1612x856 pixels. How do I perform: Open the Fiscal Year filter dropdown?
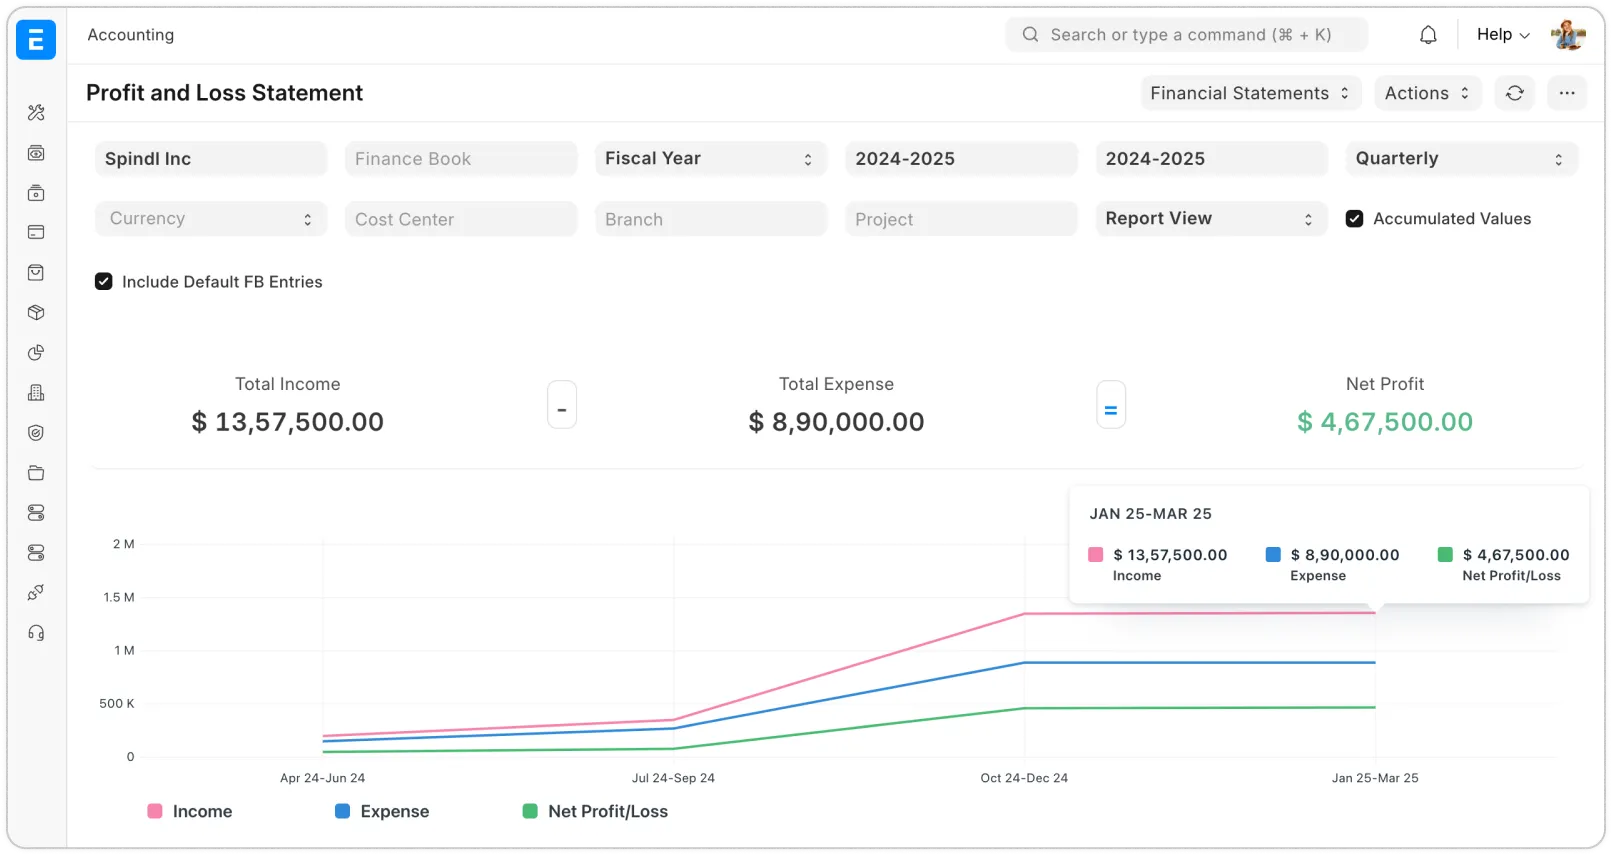[710, 159]
